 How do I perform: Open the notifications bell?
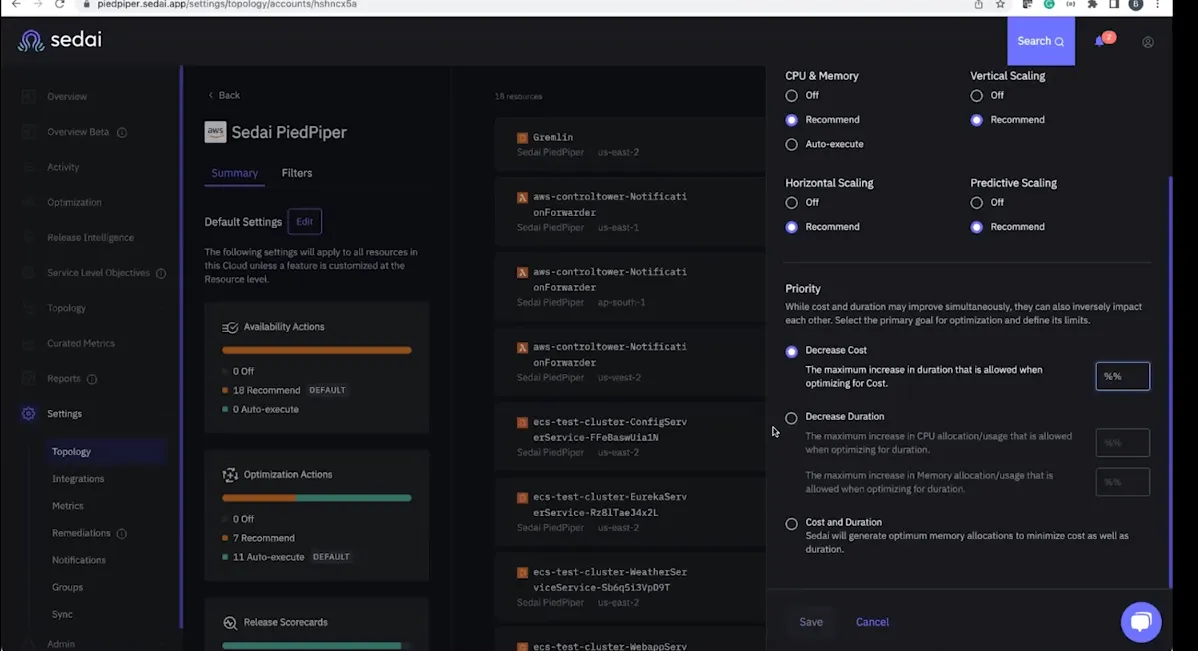1100,41
